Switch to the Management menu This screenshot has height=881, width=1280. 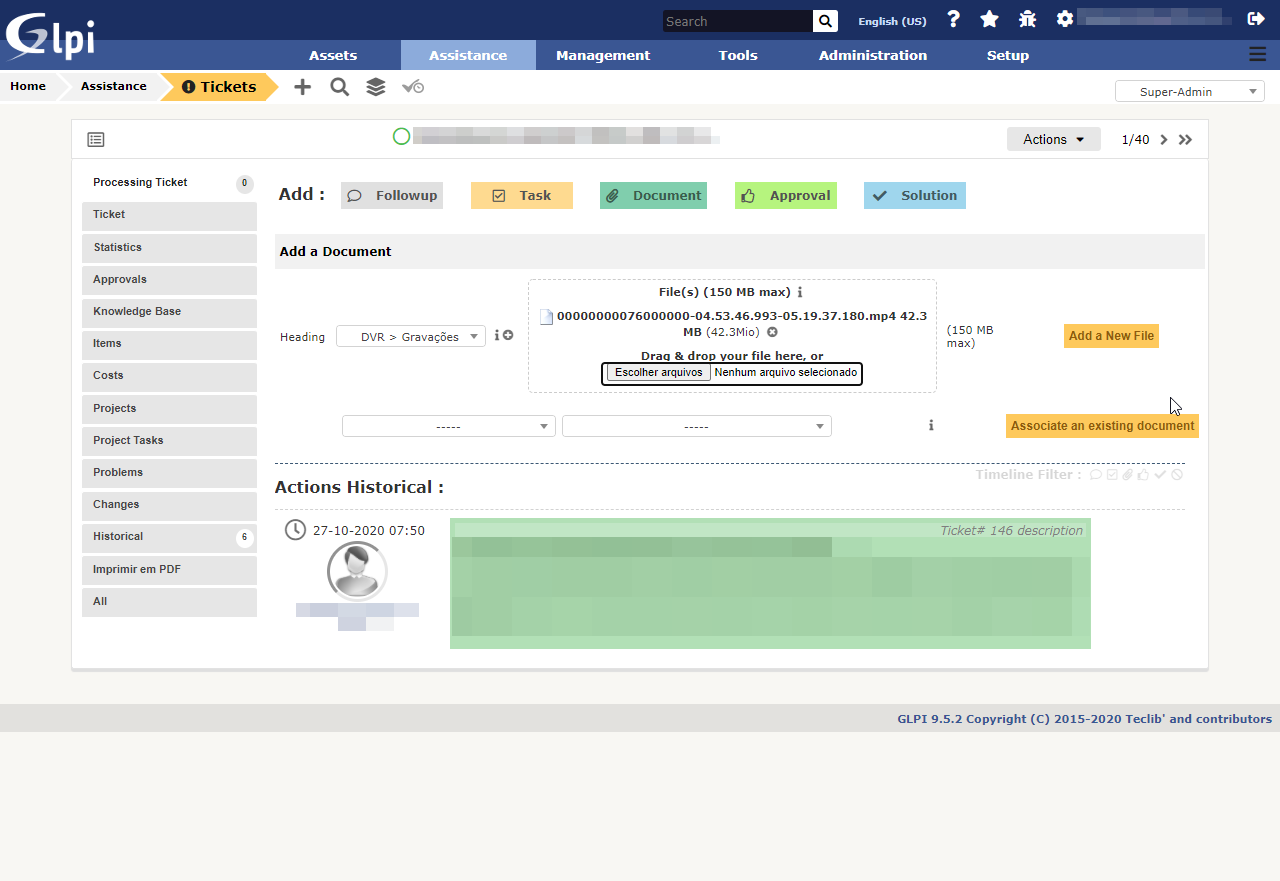(602, 55)
